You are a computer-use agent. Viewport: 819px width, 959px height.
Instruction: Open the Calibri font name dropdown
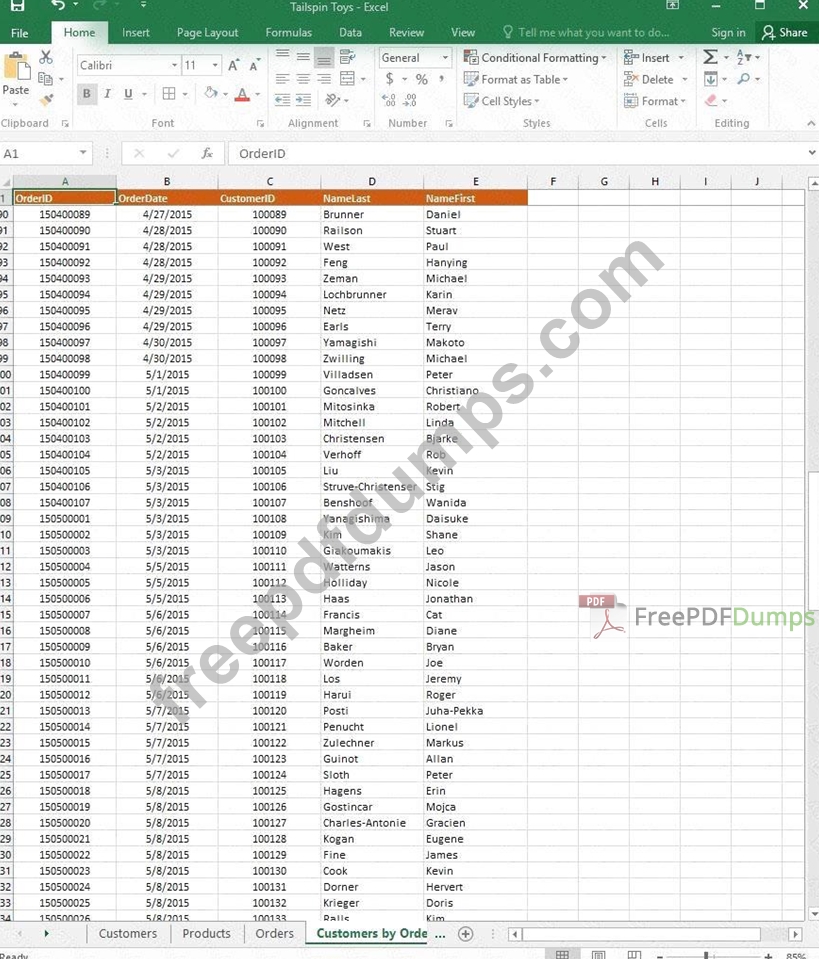[174, 65]
